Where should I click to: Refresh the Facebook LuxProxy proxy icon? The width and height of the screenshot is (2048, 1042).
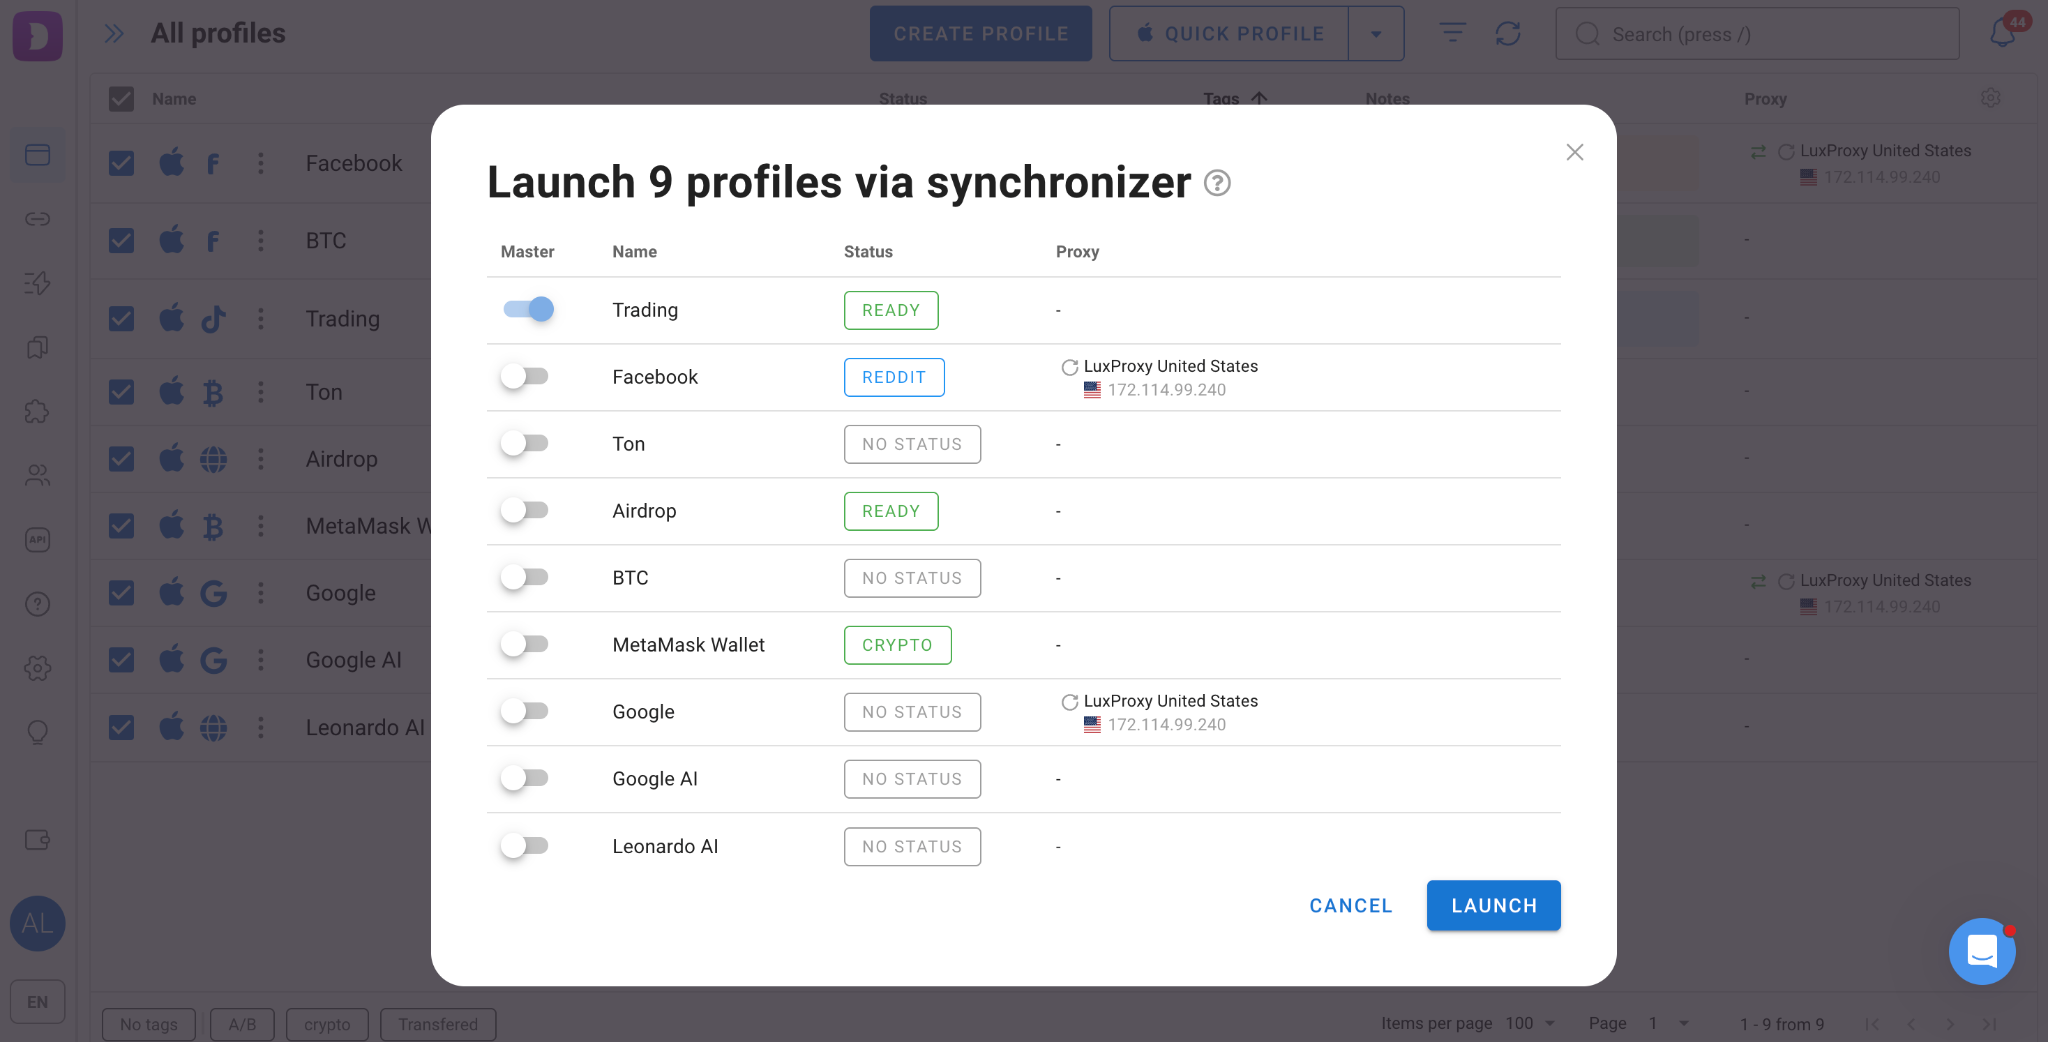click(1069, 367)
